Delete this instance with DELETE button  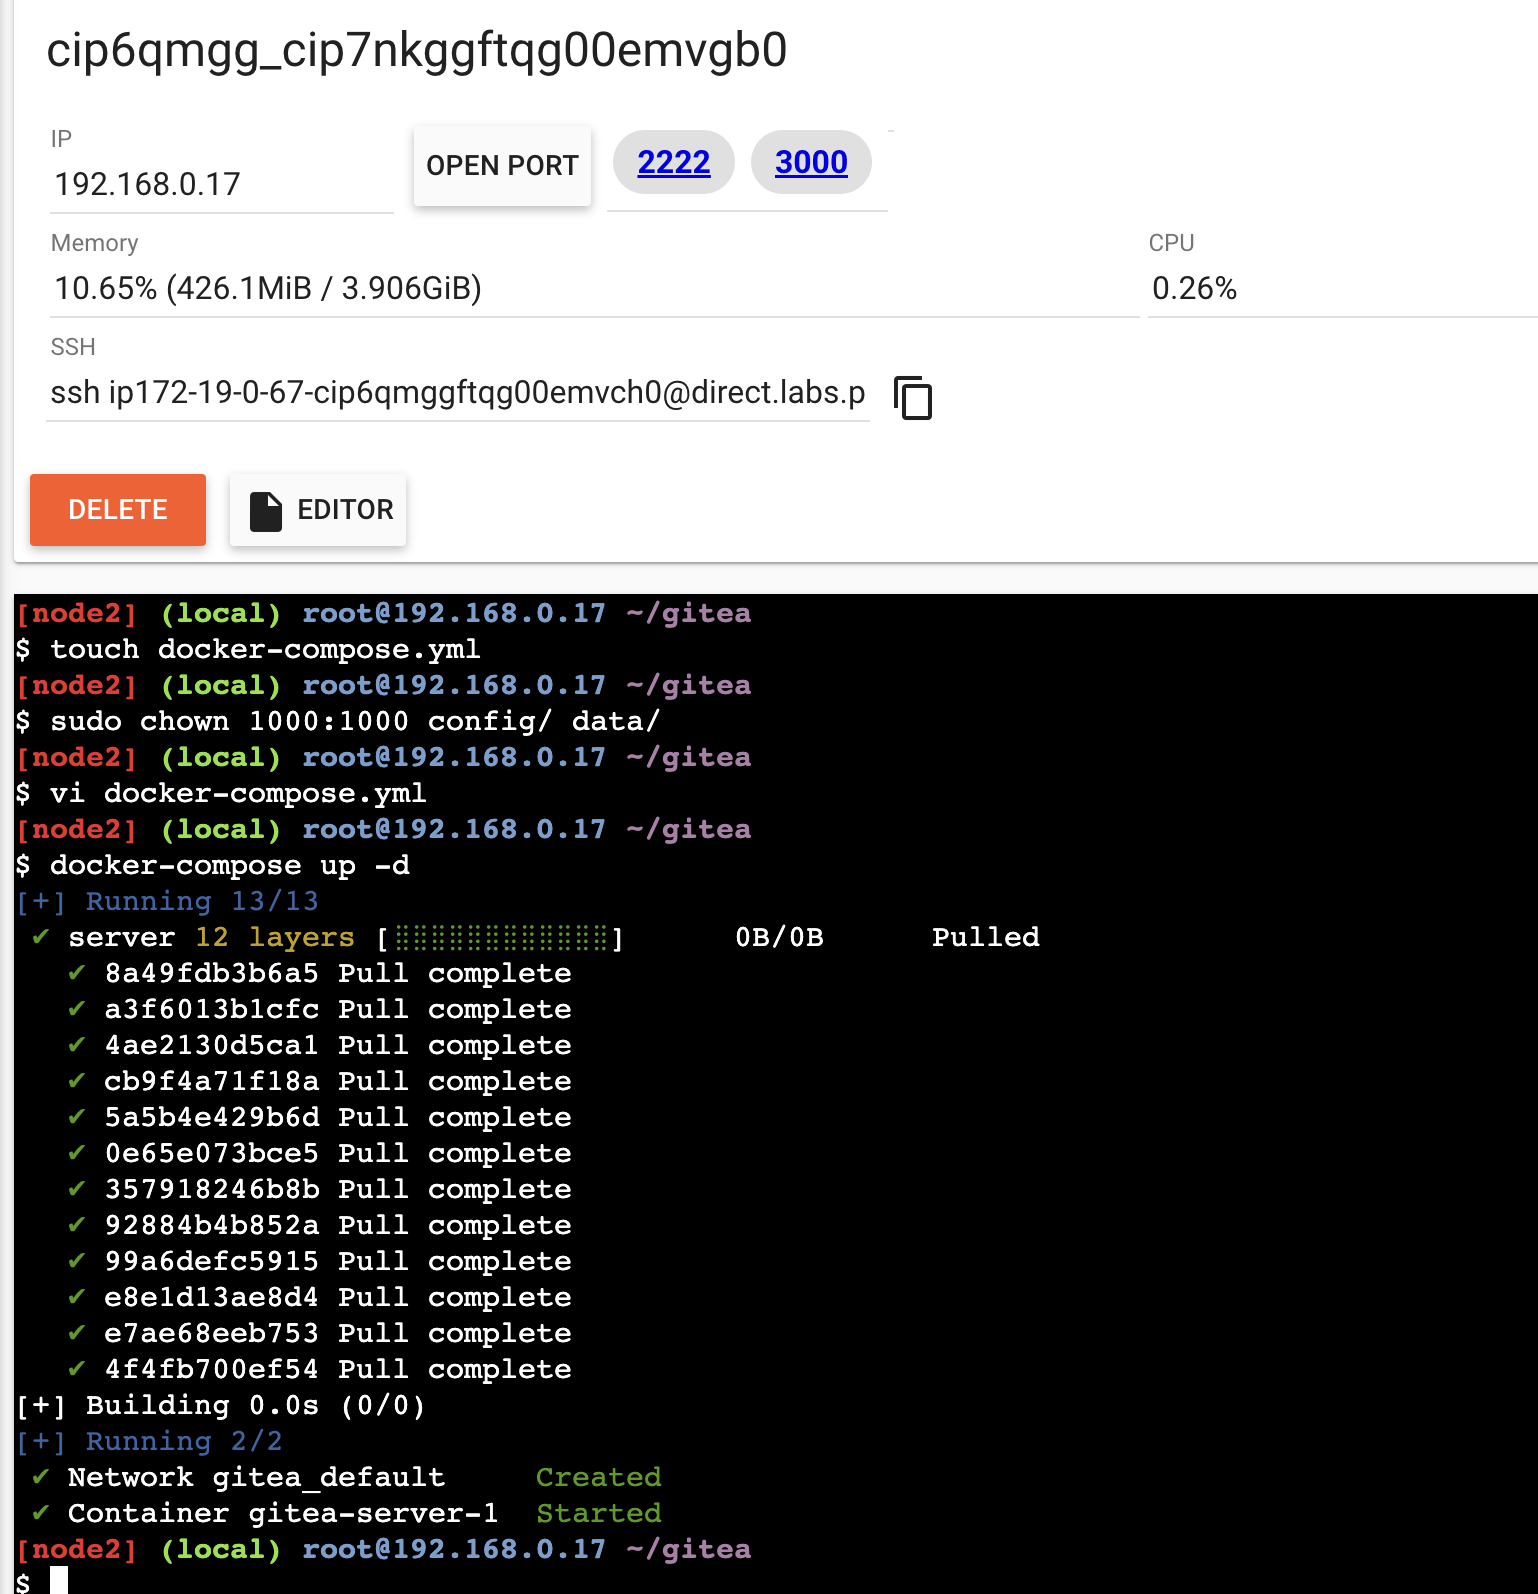click(118, 510)
